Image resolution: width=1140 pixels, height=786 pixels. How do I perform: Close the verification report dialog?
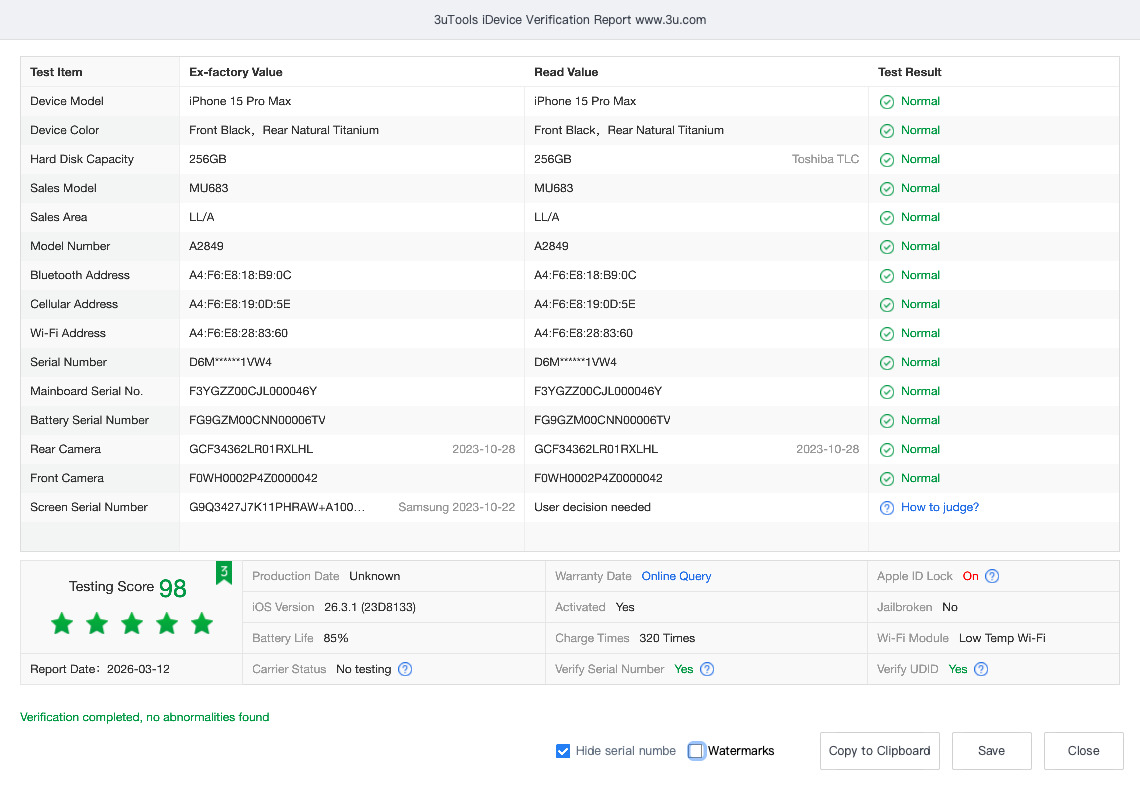coord(1083,751)
